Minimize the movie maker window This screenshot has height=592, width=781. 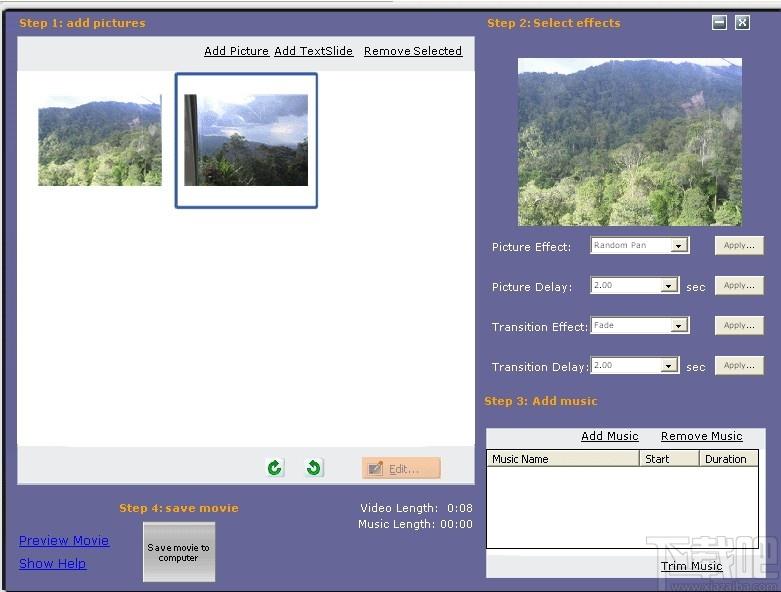(719, 22)
